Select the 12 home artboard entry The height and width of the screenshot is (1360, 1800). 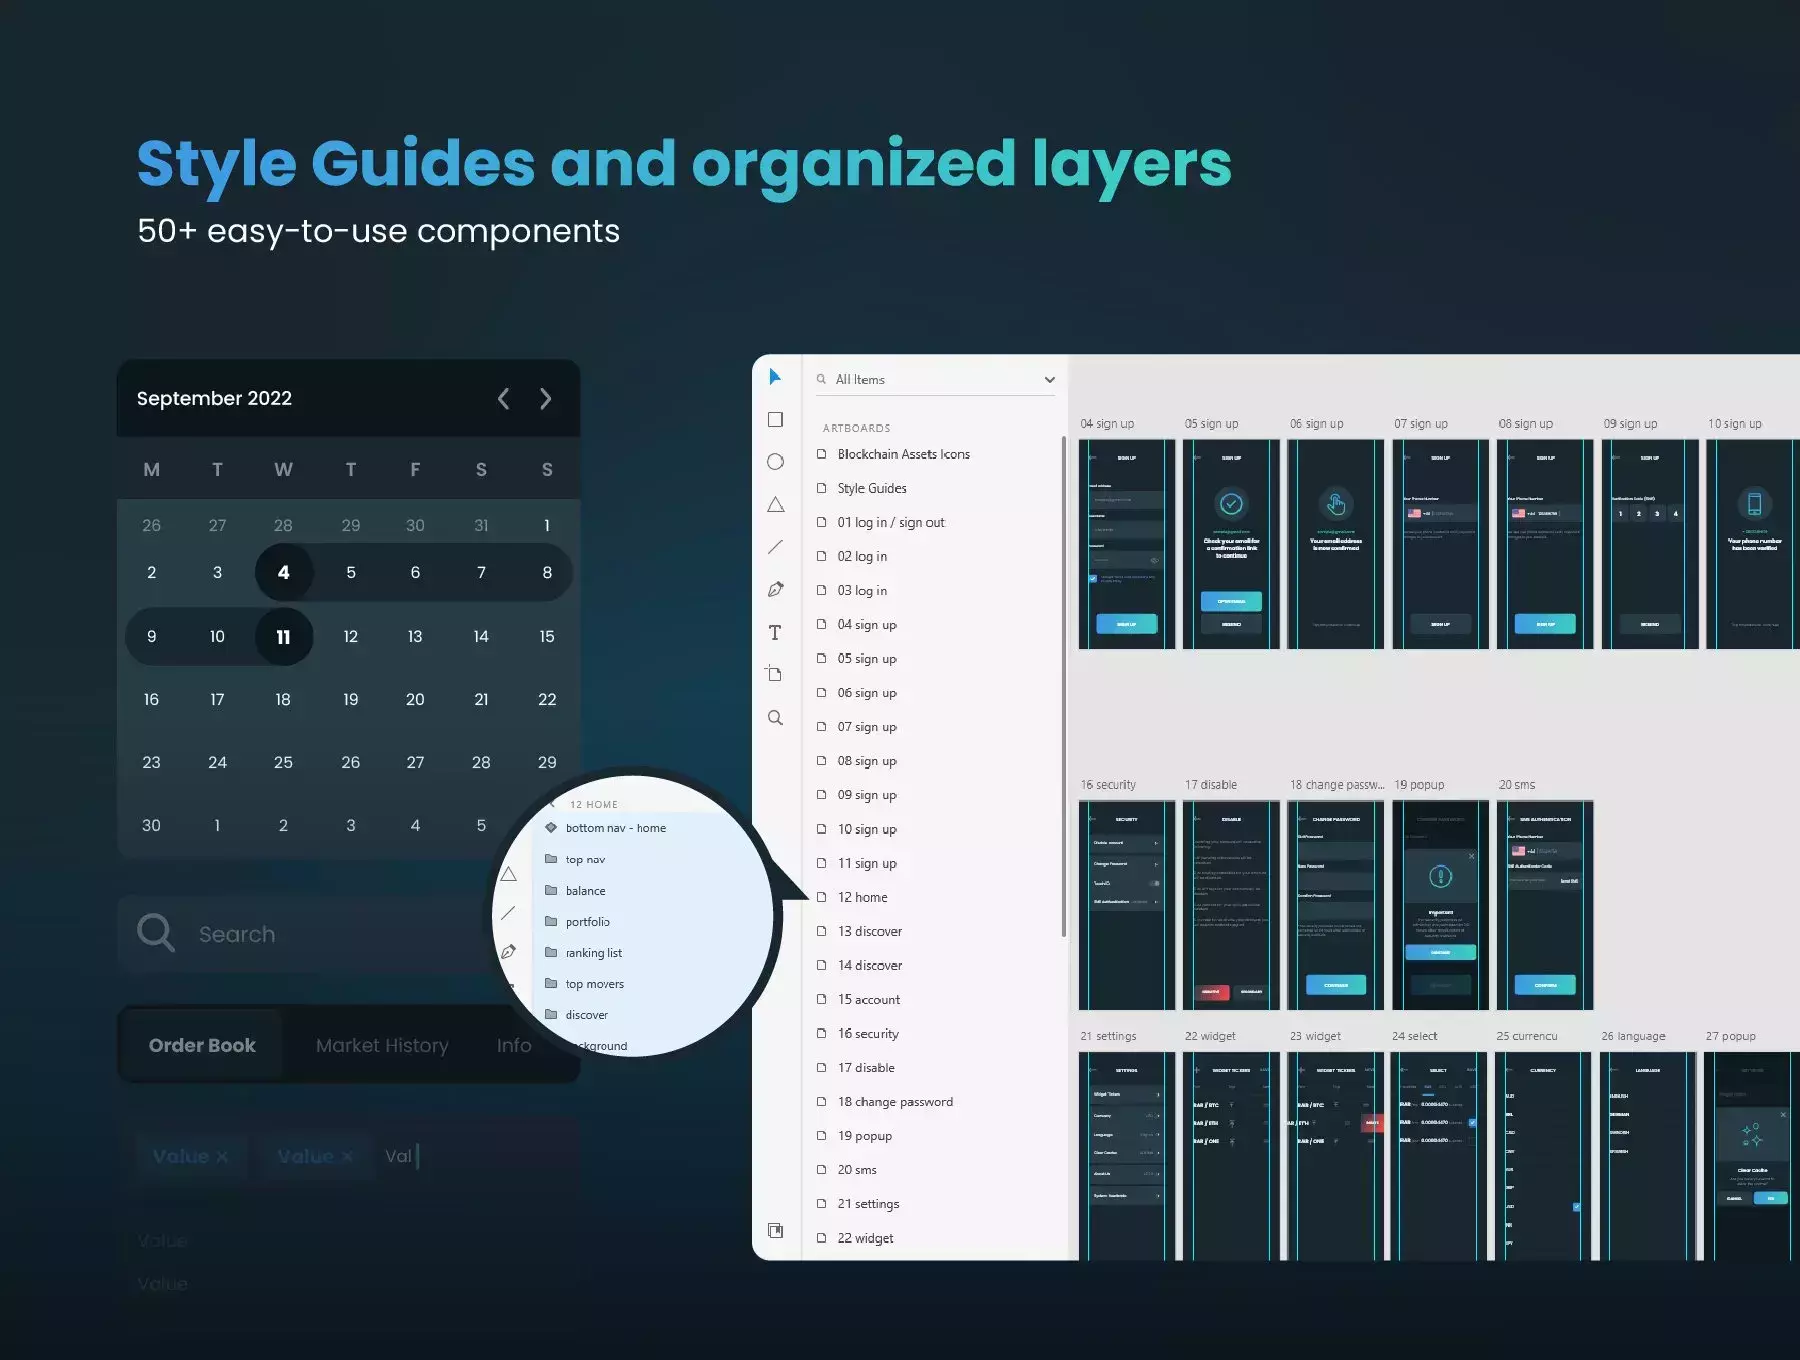click(x=862, y=898)
